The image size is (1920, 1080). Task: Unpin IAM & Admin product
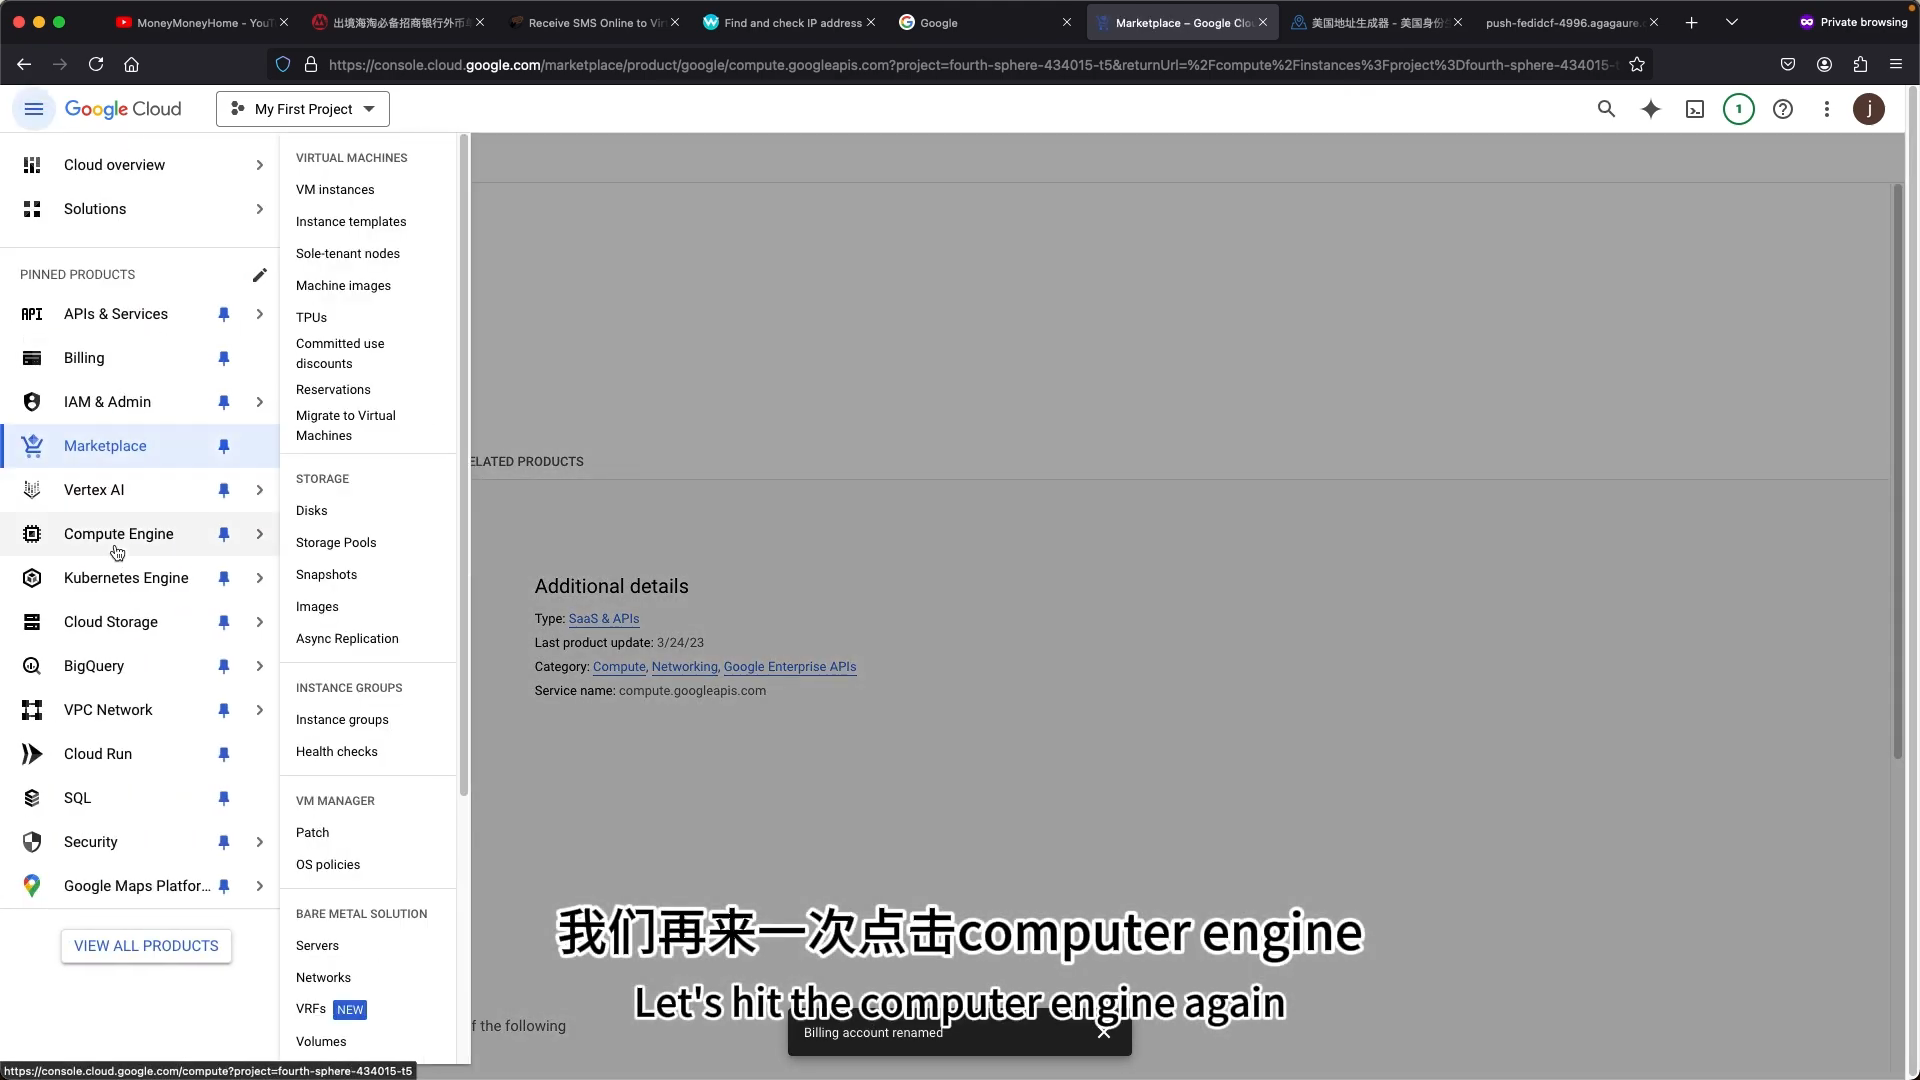[224, 402]
